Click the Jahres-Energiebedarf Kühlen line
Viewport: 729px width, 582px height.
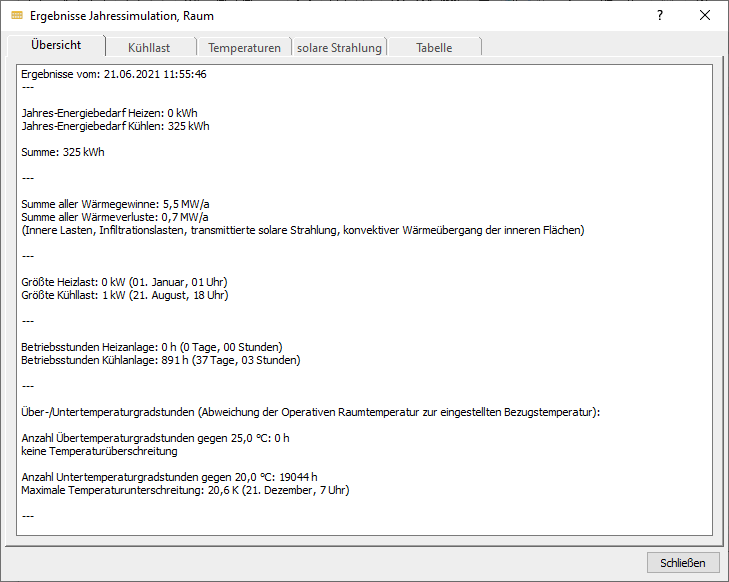115,126
